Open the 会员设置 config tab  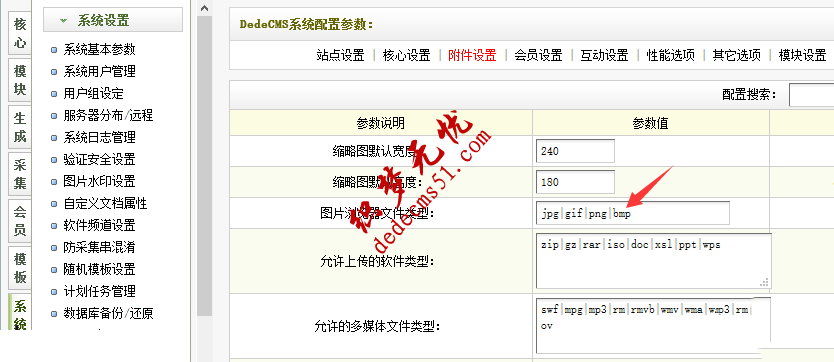pos(538,55)
